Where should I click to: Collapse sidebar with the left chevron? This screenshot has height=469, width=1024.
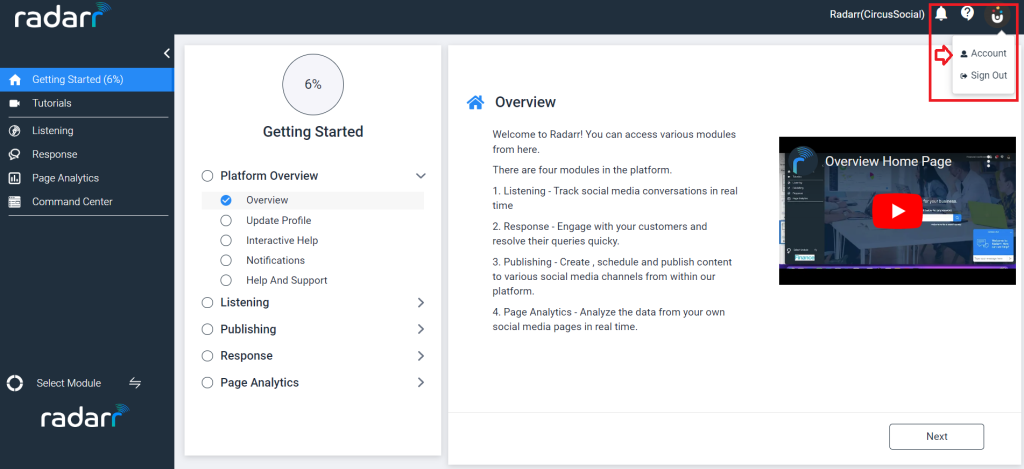[x=167, y=53]
